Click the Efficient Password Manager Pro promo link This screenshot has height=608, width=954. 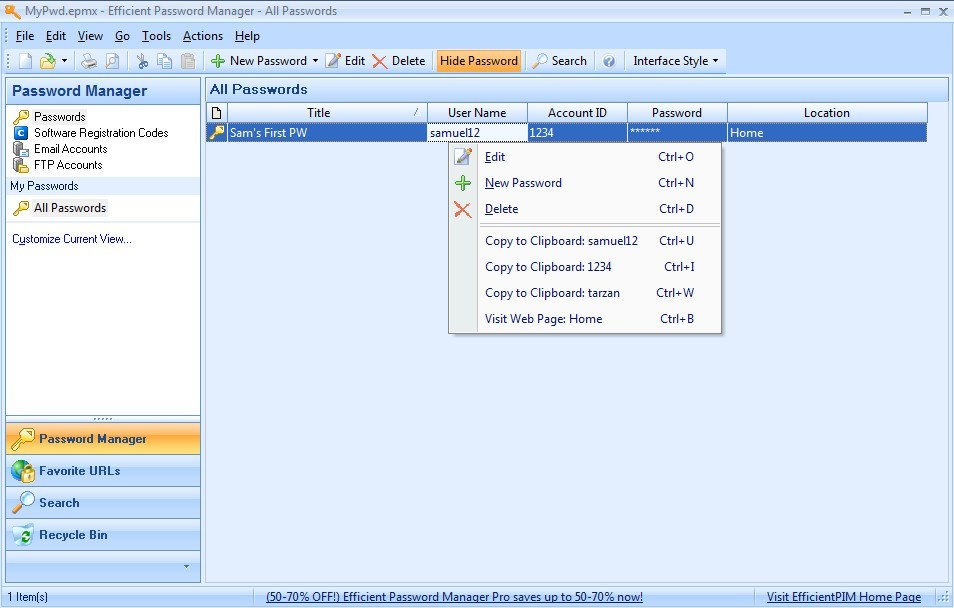coord(454,597)
